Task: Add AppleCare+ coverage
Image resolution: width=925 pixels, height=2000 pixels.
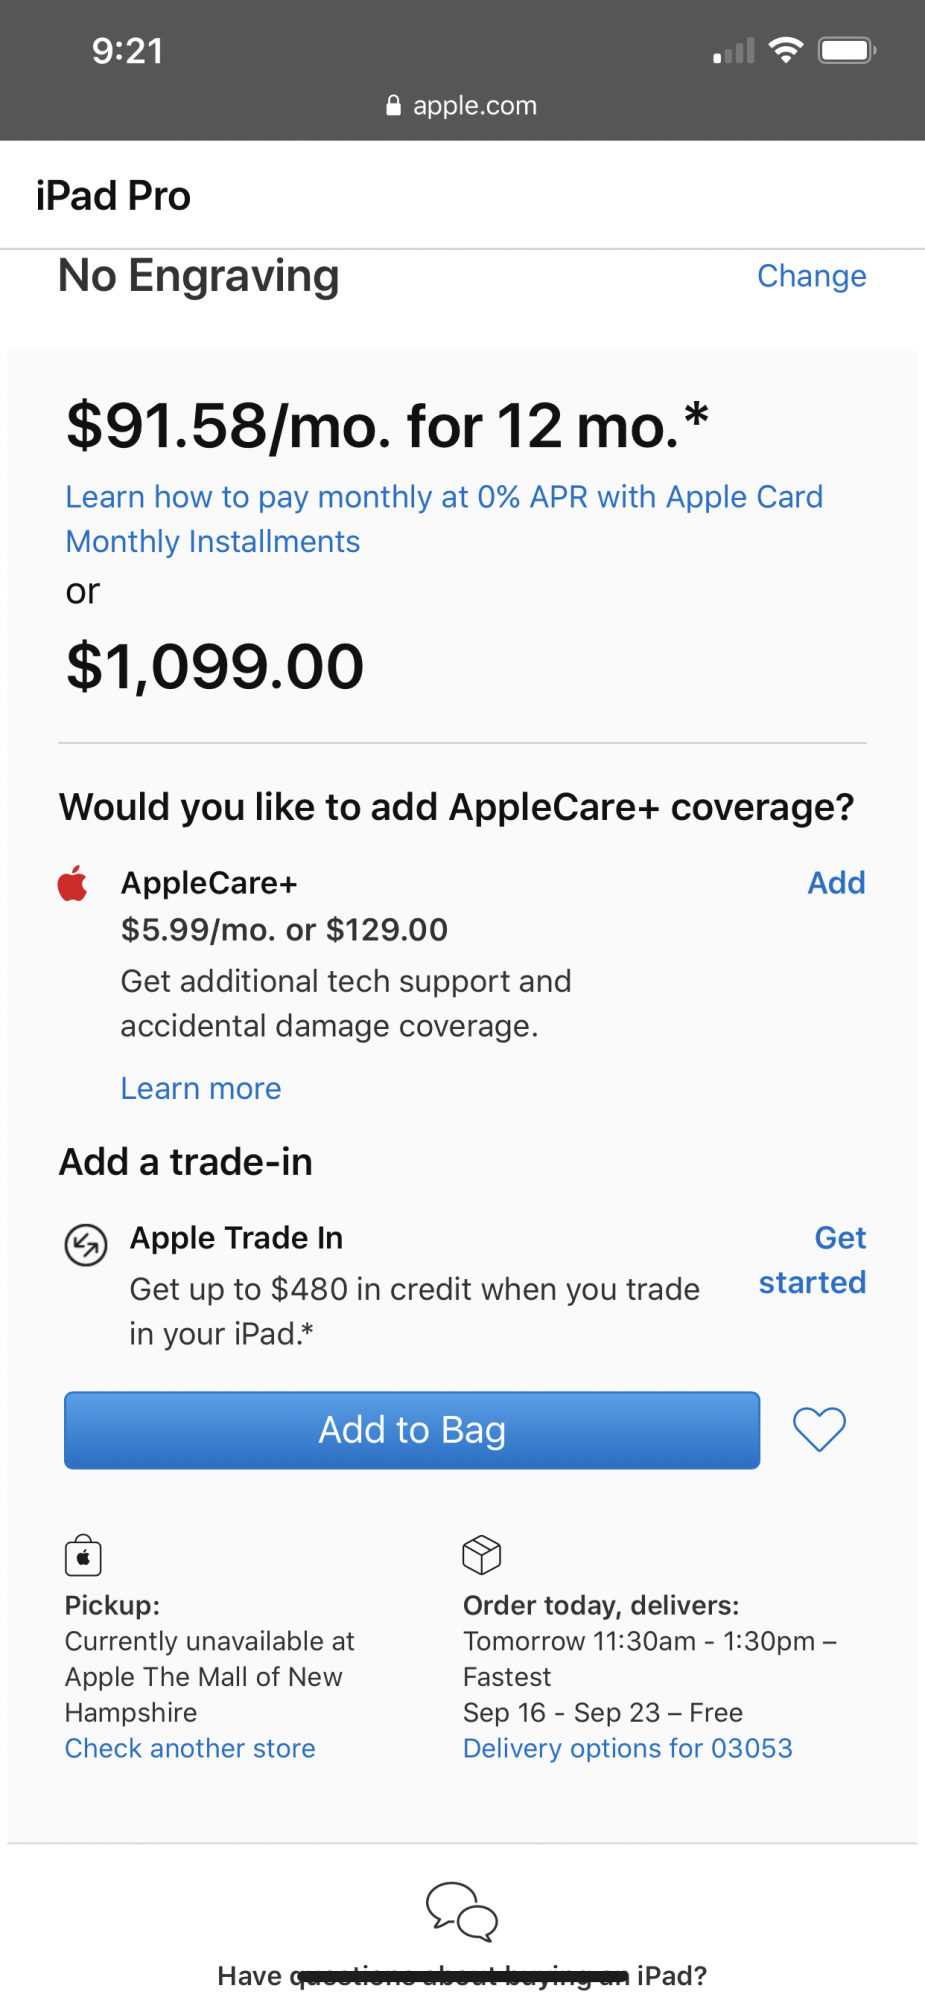Action: point(836,883)
